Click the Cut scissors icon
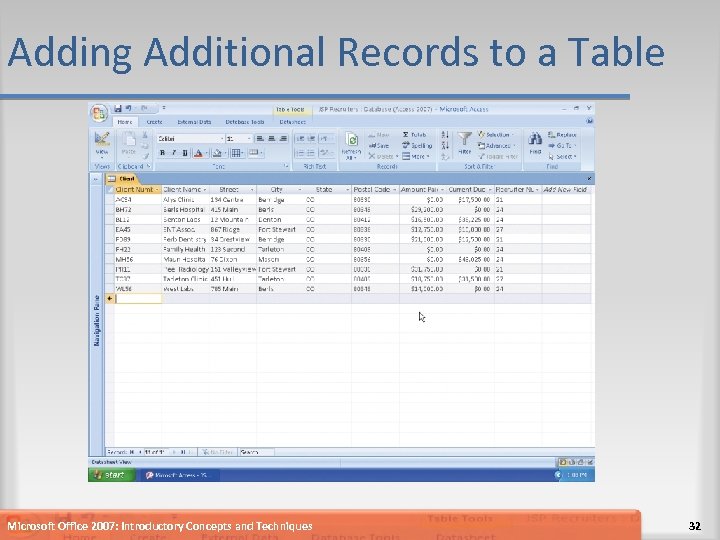Viewport: 720px width, 540px height. [145, 135]
